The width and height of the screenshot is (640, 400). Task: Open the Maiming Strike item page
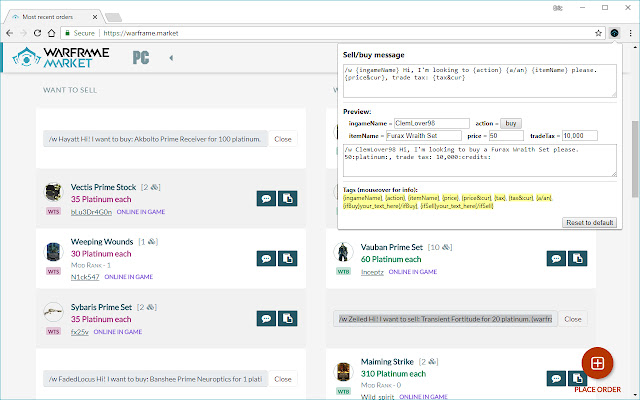pyautogui.click(x=387, y=362)
